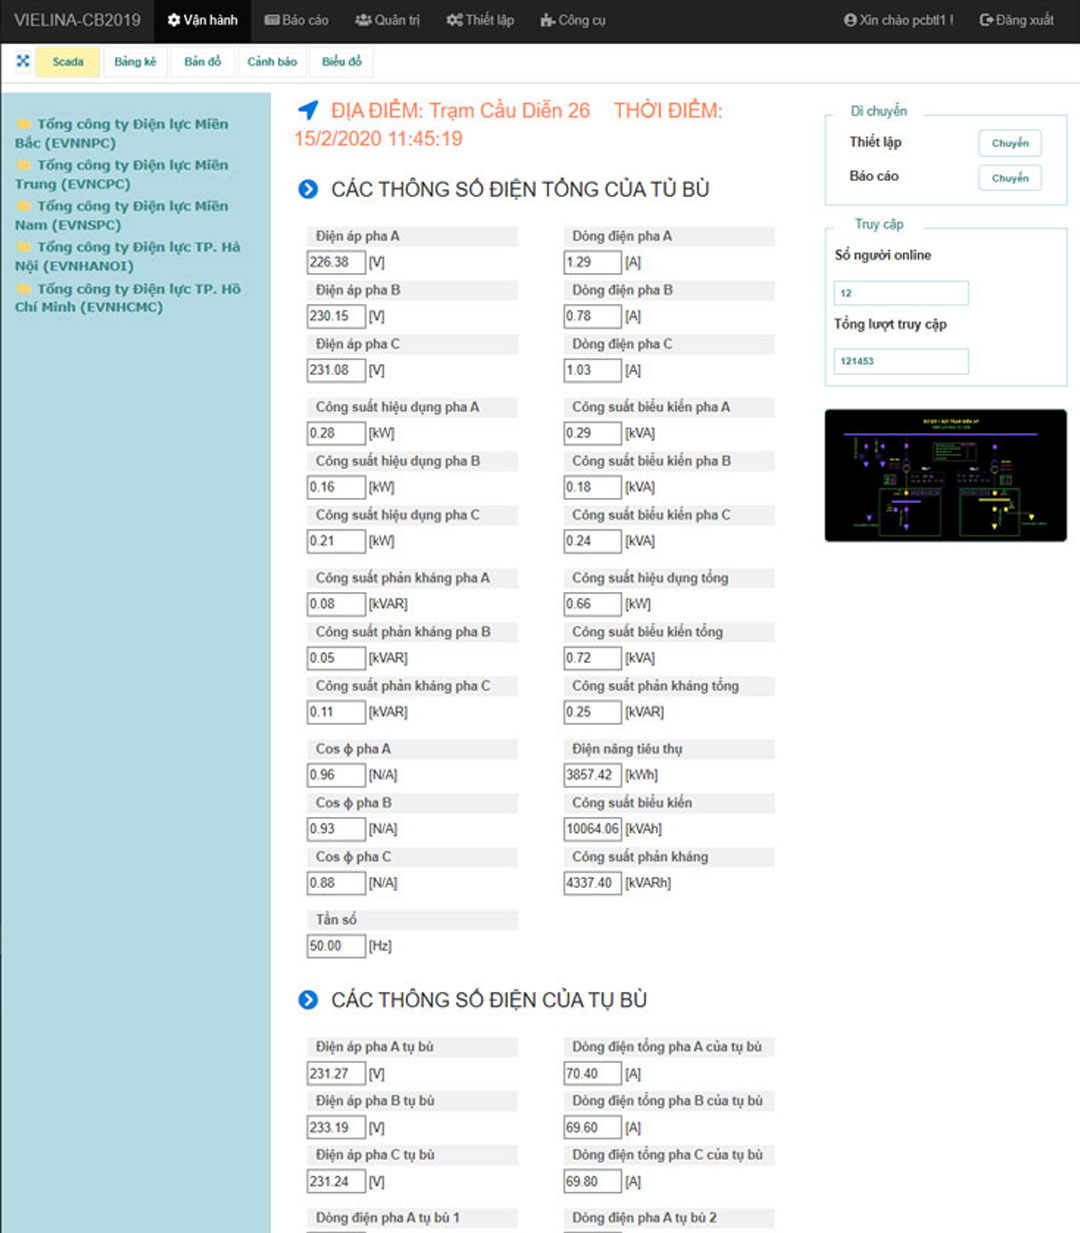Click Chuyển button next to Báo cáo
The image size is (1080, 1233).
click(x=1010, y=178)
